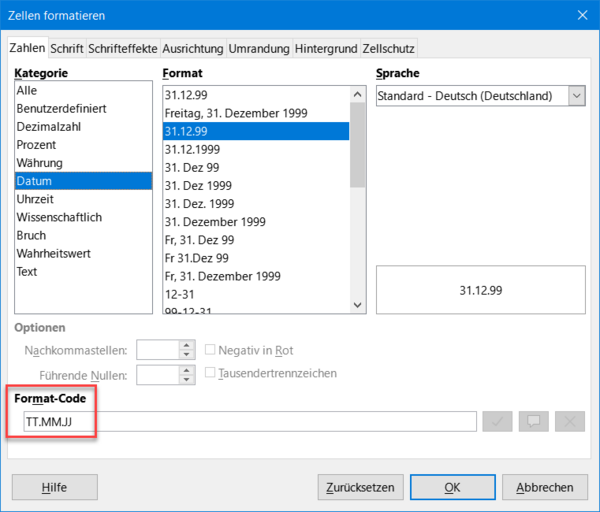Toggle the Negativ in Rot checkbox
The image size is (600, 512).
211,349
